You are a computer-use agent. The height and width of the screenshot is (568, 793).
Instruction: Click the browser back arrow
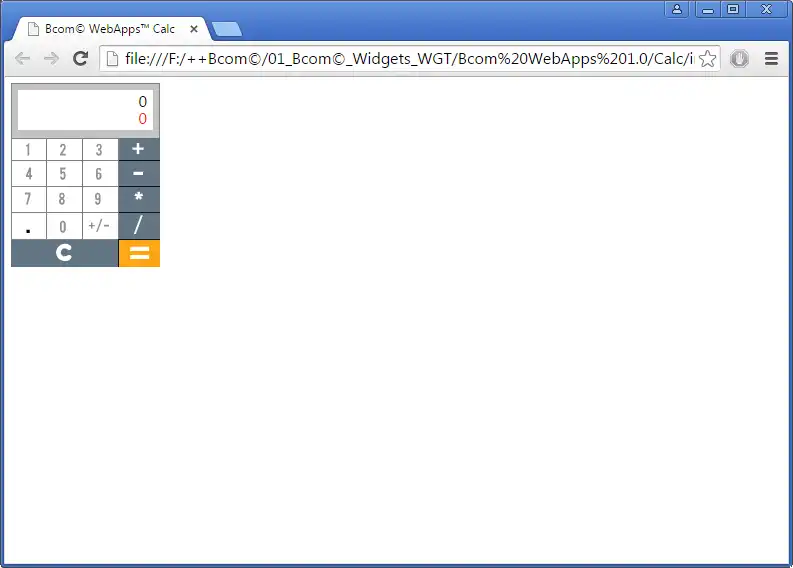[22, 59]
